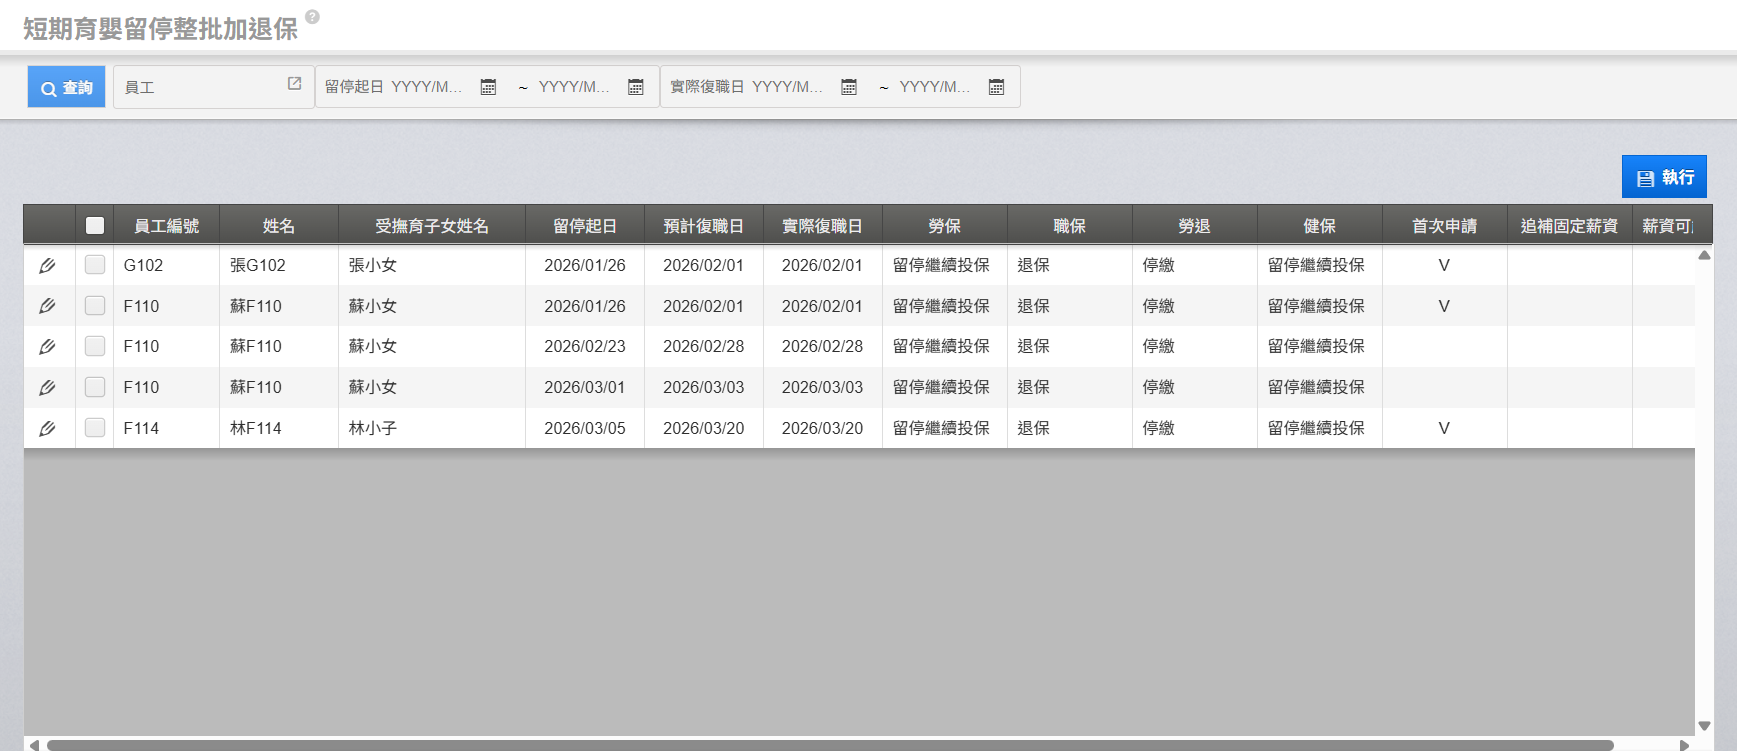The height and width of the screenshot is (751, 1737).
Task: Click the help question mark beside page title
Action: click(x=312, y=17)
